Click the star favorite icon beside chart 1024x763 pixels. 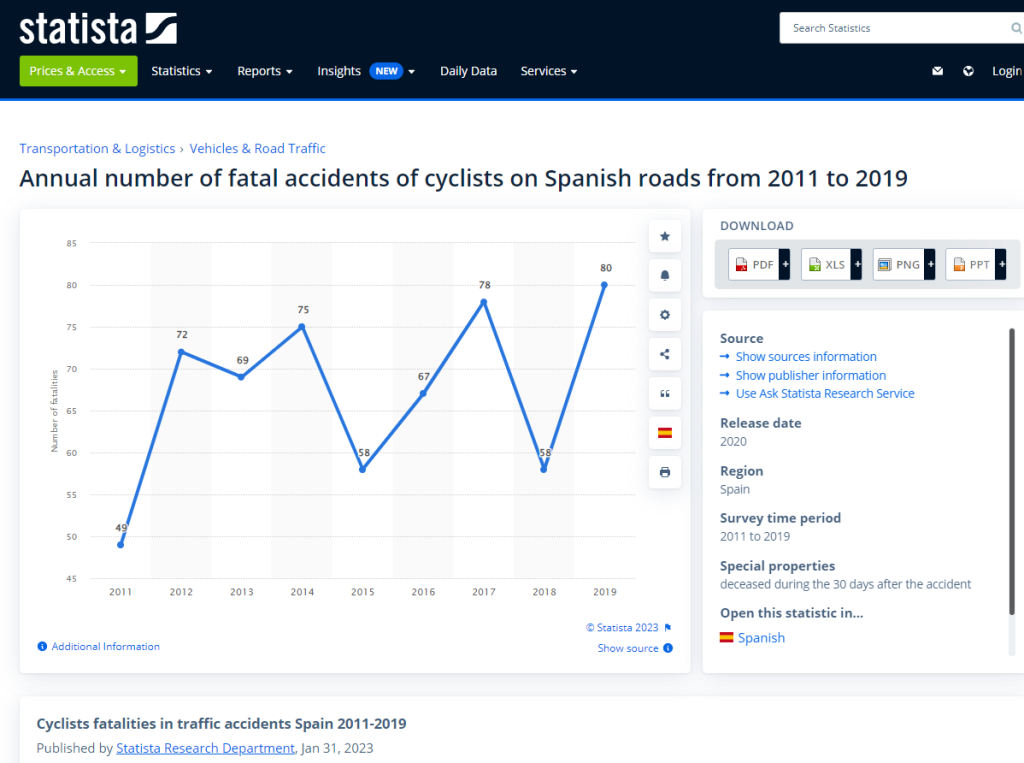665,237
